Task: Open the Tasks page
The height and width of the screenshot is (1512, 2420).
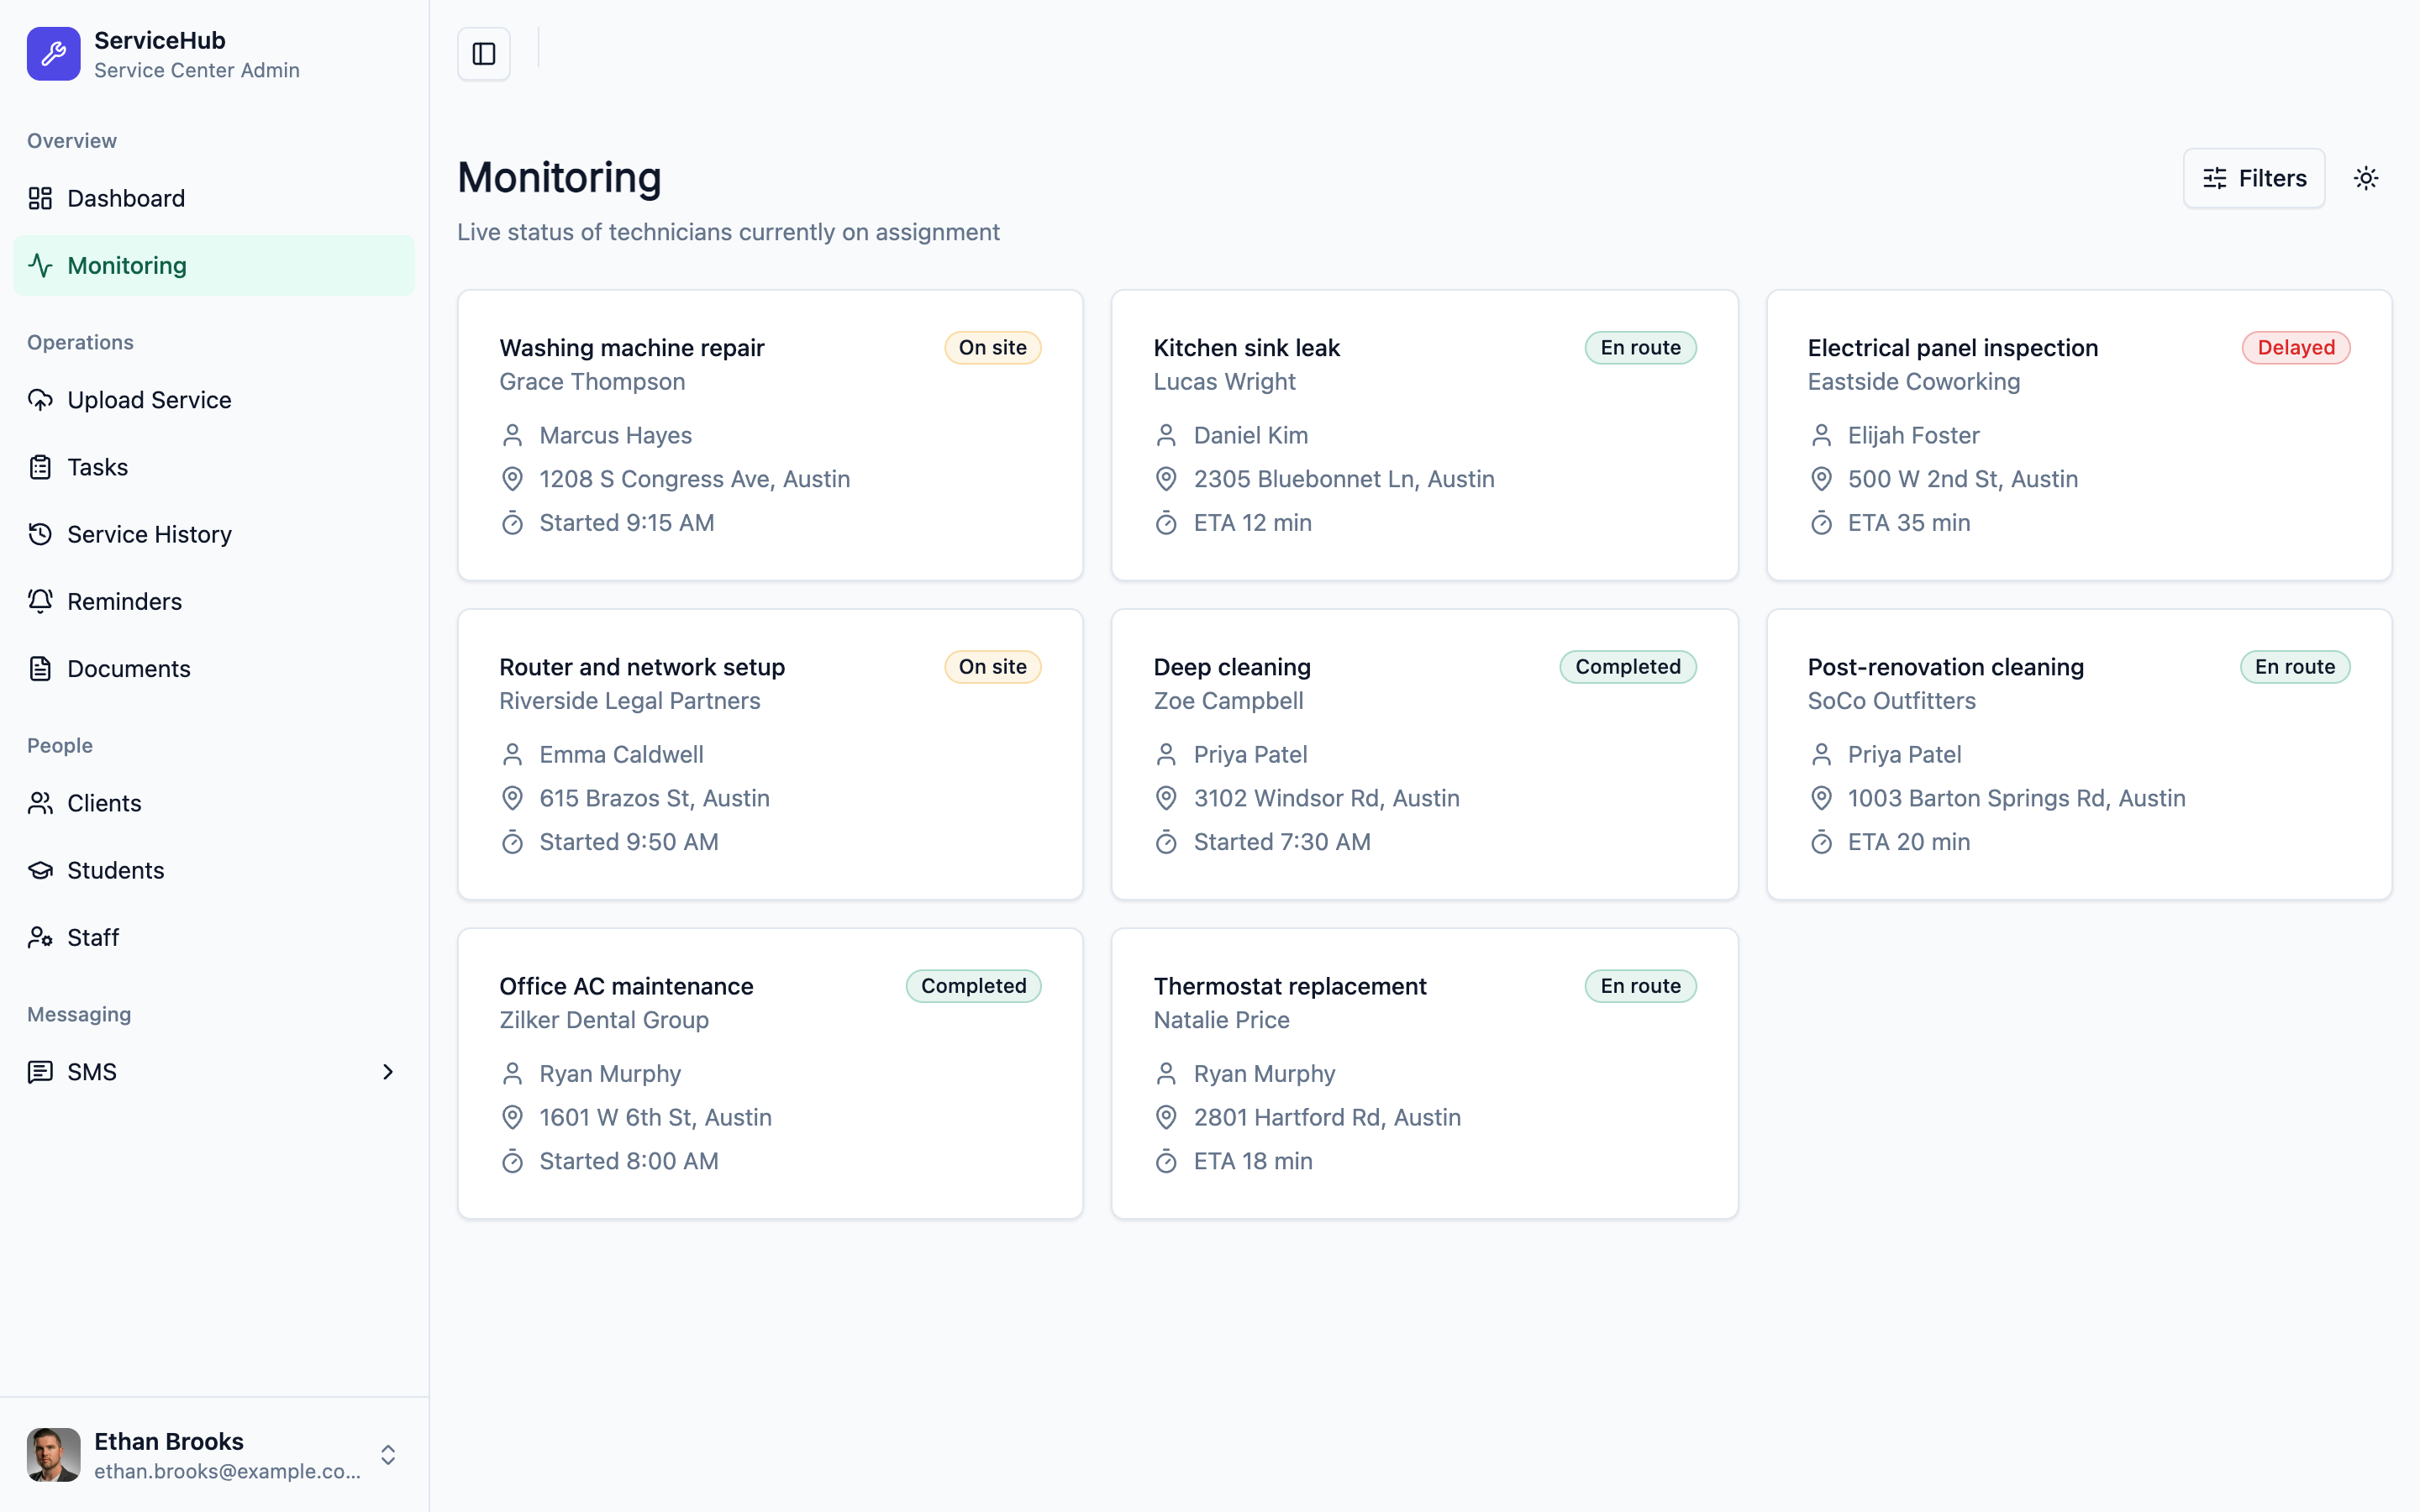Action: 214,467
